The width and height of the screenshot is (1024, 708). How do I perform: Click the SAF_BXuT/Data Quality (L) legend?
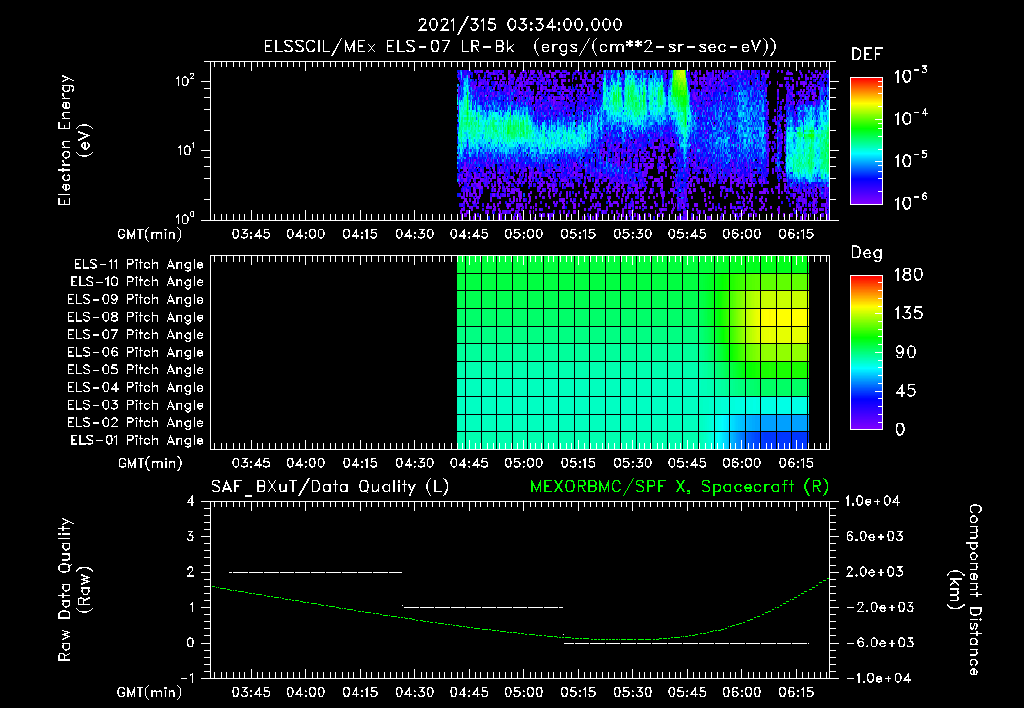pyautogui.click(x=330, y=487)
